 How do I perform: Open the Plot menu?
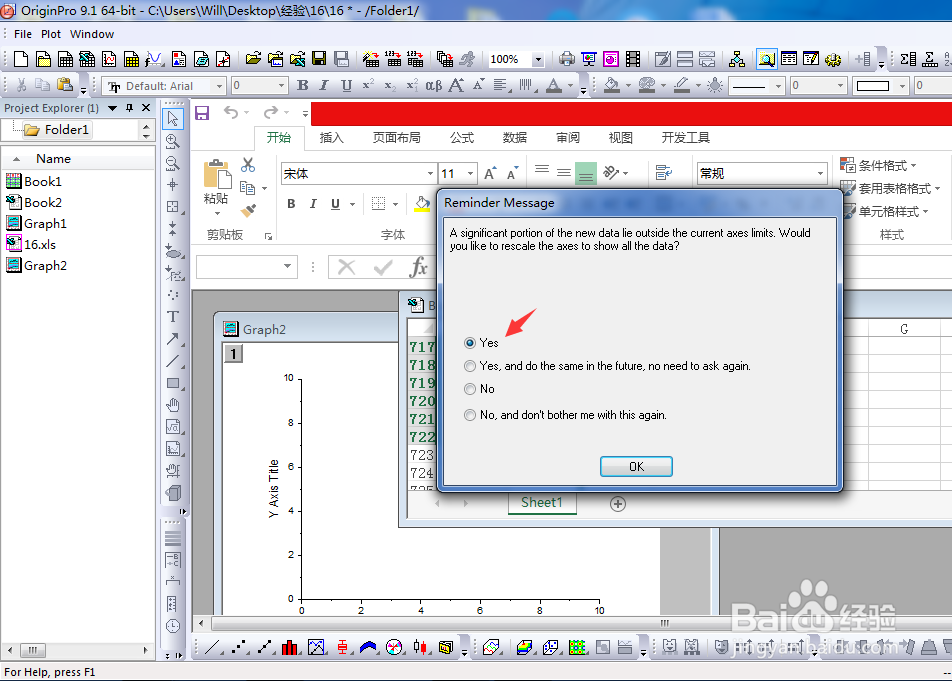tap(51, 34)
